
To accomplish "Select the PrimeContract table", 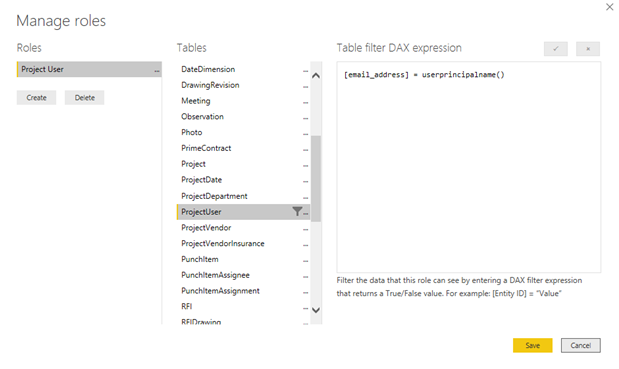I will (x=243, y=148).
